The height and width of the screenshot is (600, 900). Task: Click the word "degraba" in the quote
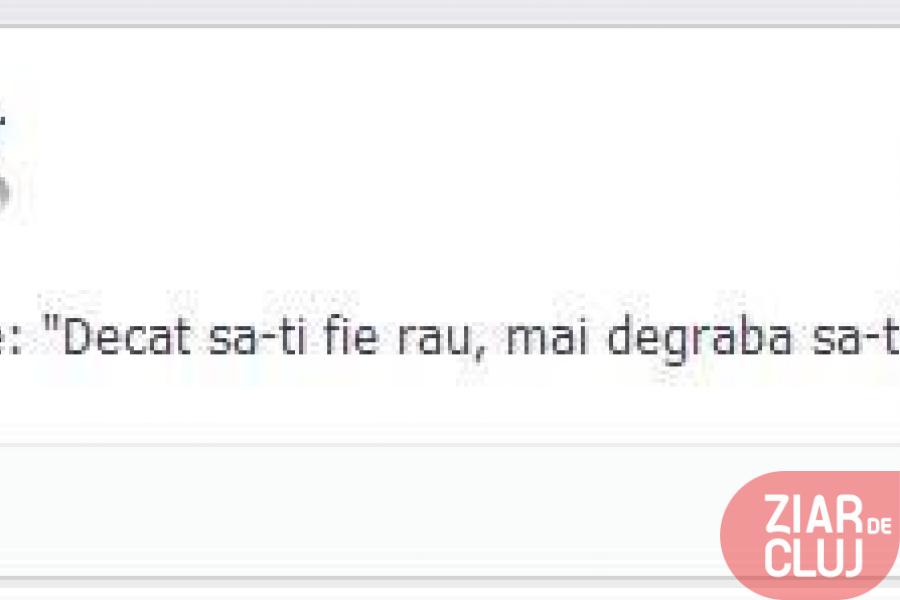(x=700, y=340)
